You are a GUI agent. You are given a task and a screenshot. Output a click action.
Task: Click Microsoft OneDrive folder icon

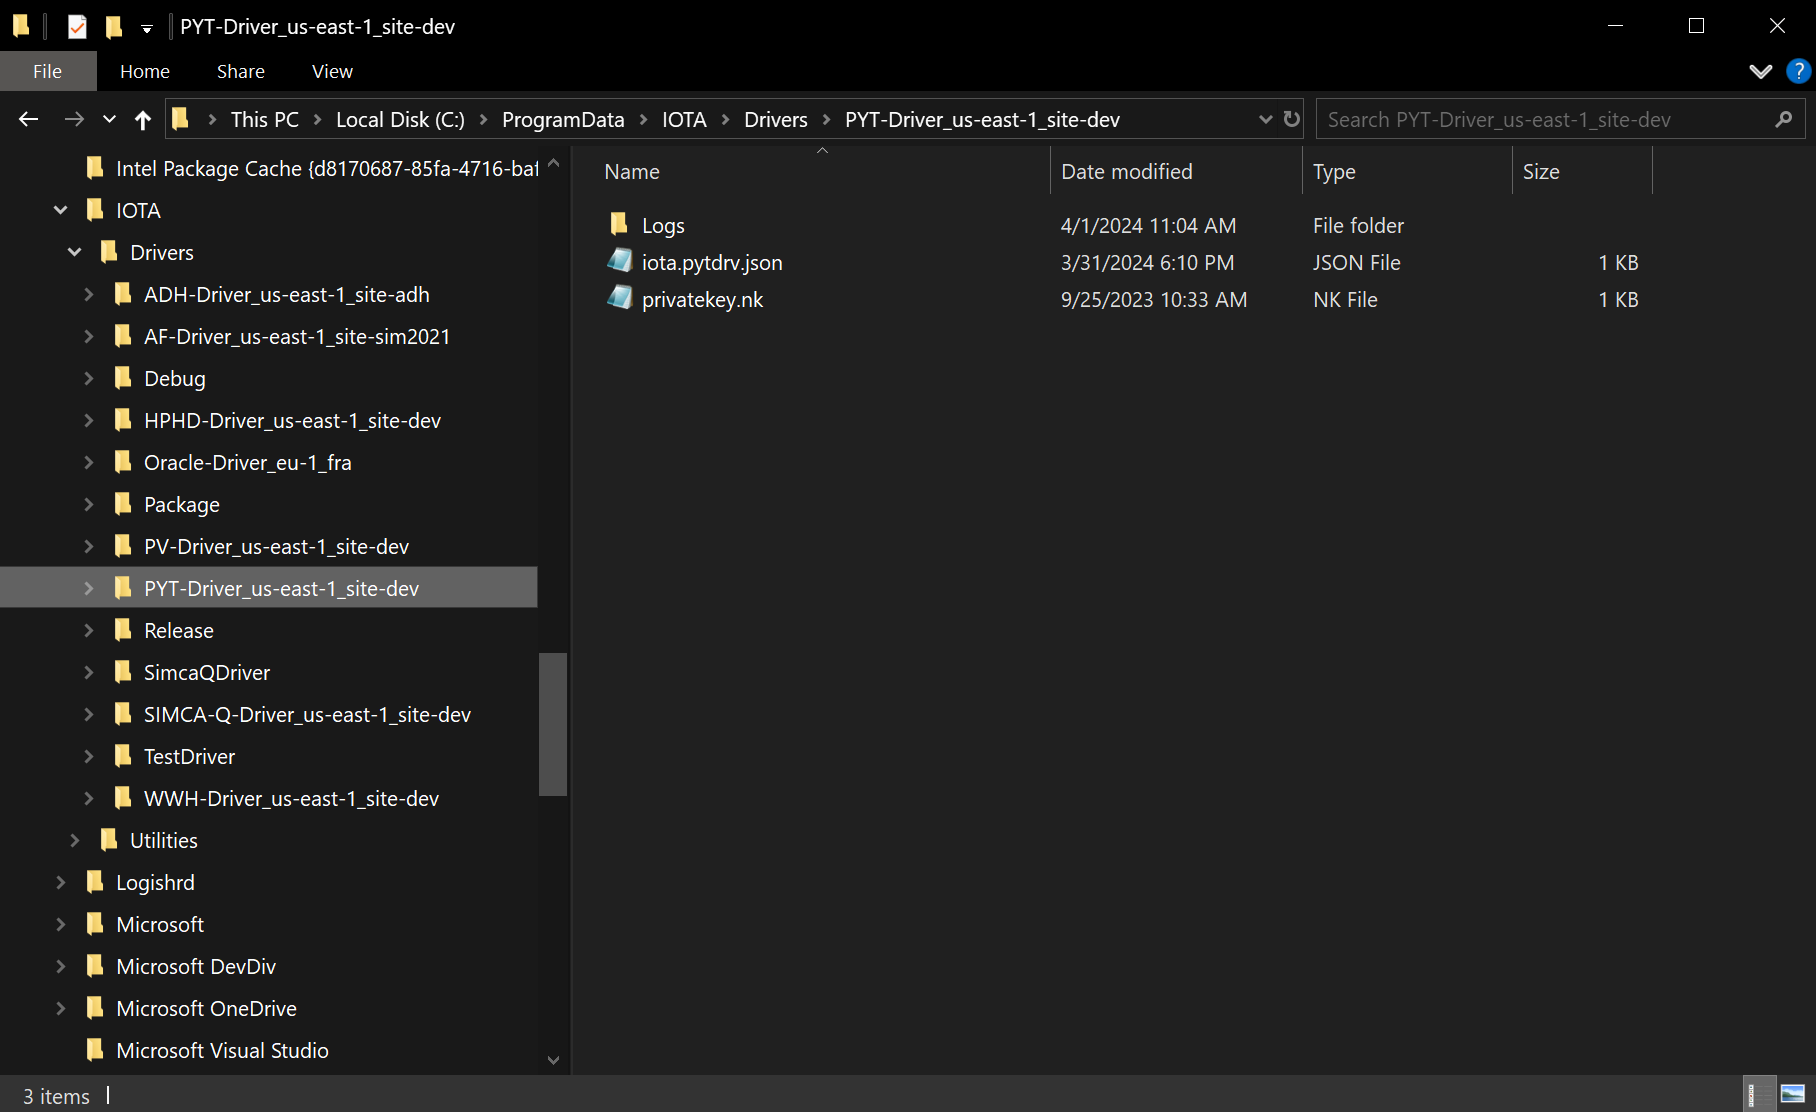click(95, 1007)
